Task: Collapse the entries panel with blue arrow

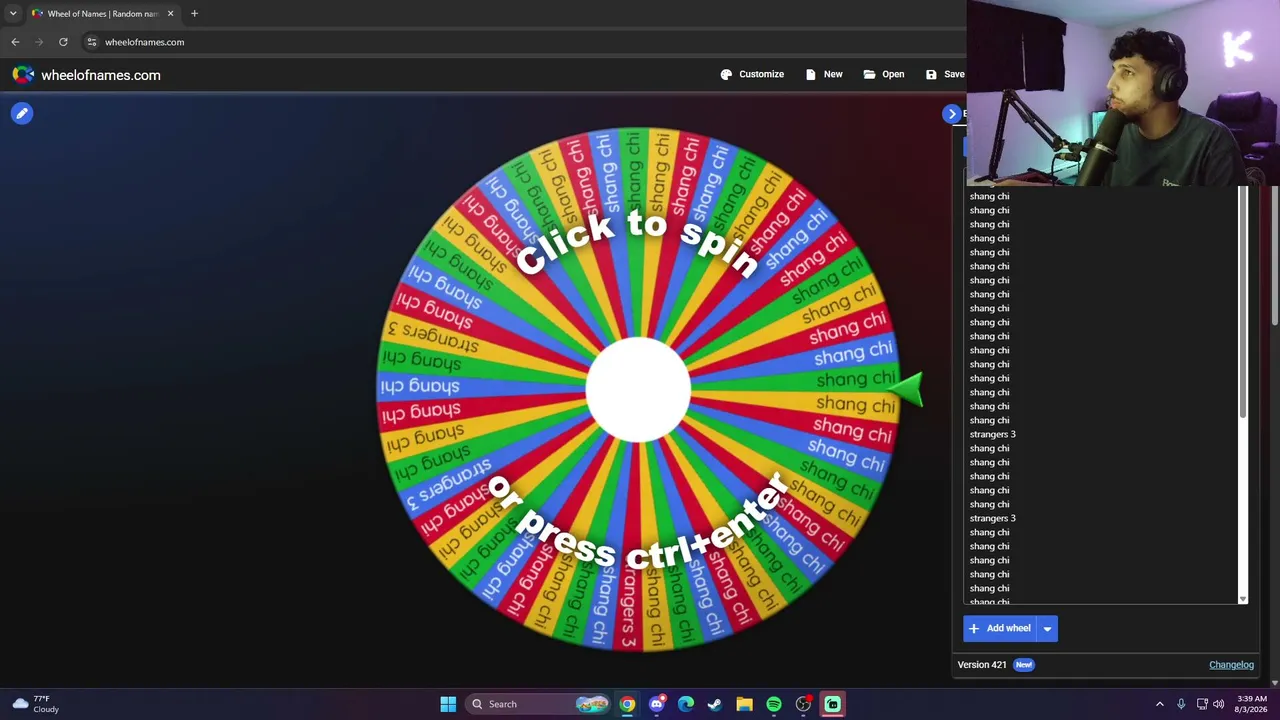Action: (951, 114)
